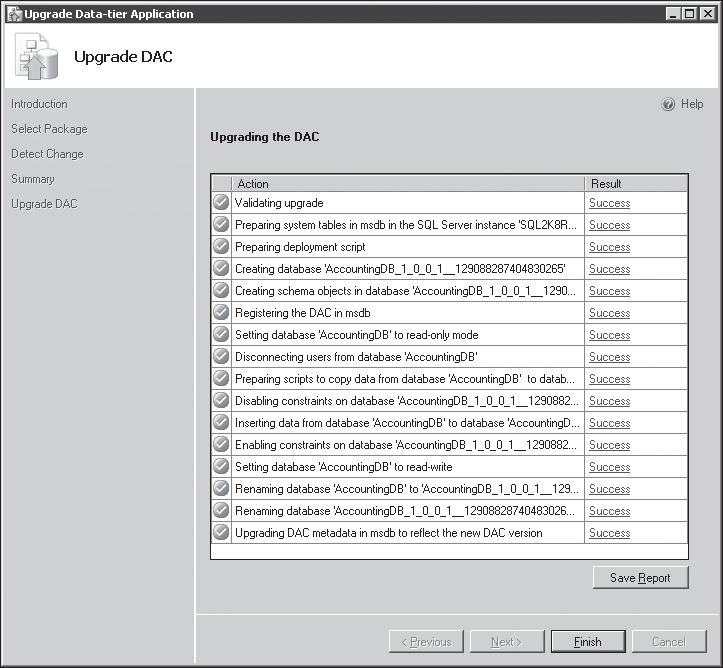
Task: Select 'Setting database AccountingDB to read-write' text
Action: pyautogui.click(x=344, y=467)
